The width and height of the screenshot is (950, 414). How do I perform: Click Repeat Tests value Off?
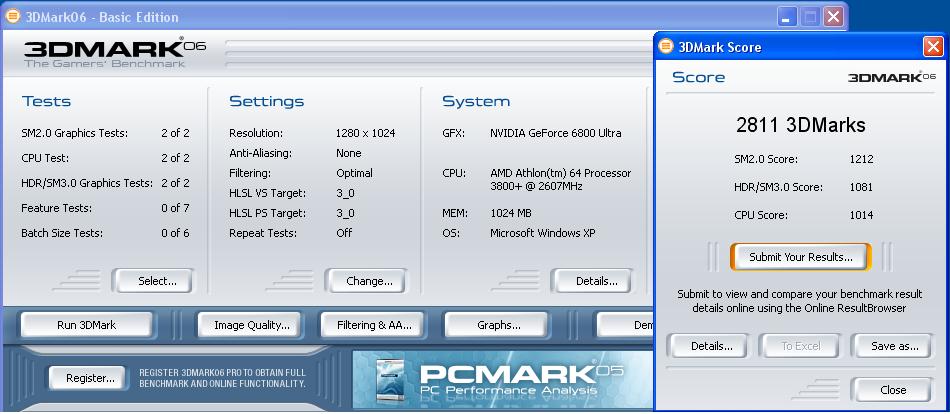click(x=344, y=233)
